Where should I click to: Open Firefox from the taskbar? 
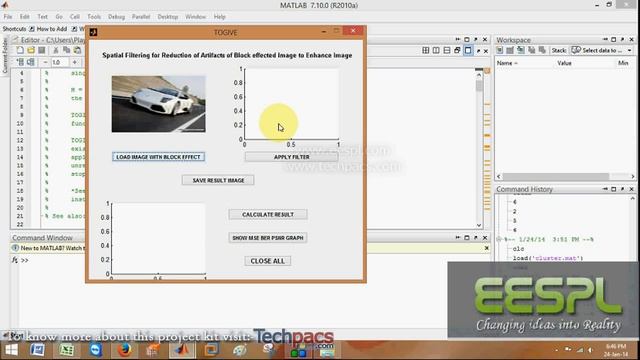[124, 350]
